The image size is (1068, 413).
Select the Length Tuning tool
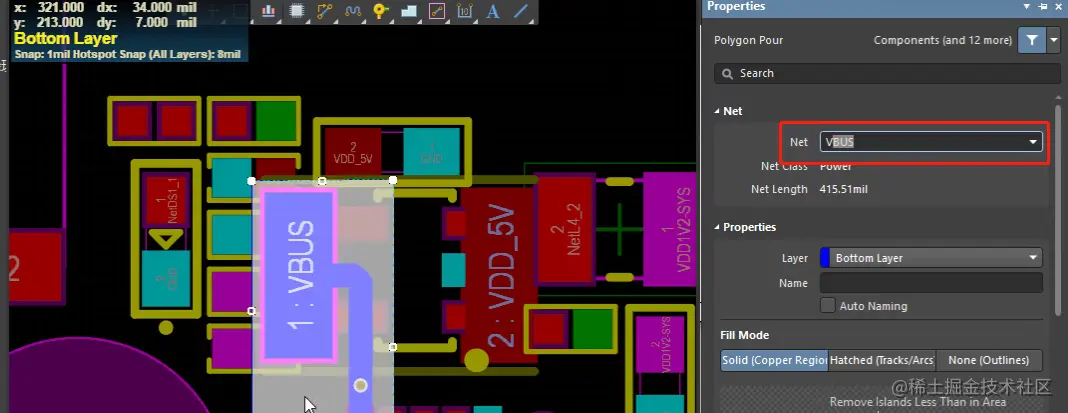pos(352,11)
